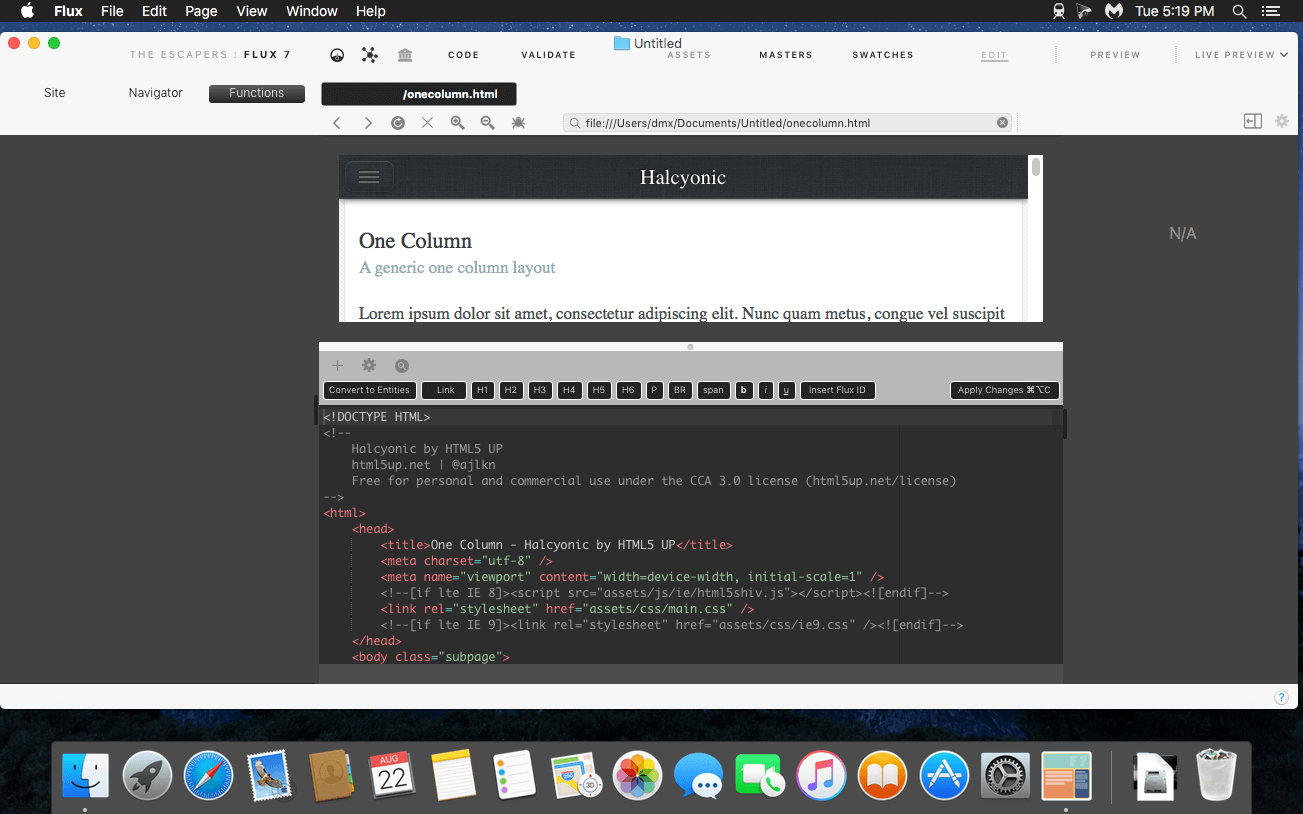Open Notes app in the Dock

coord(453,776)
